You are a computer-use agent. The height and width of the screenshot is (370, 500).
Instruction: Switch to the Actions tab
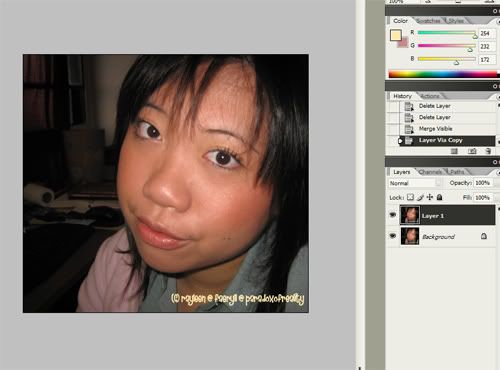click(430, 96)
